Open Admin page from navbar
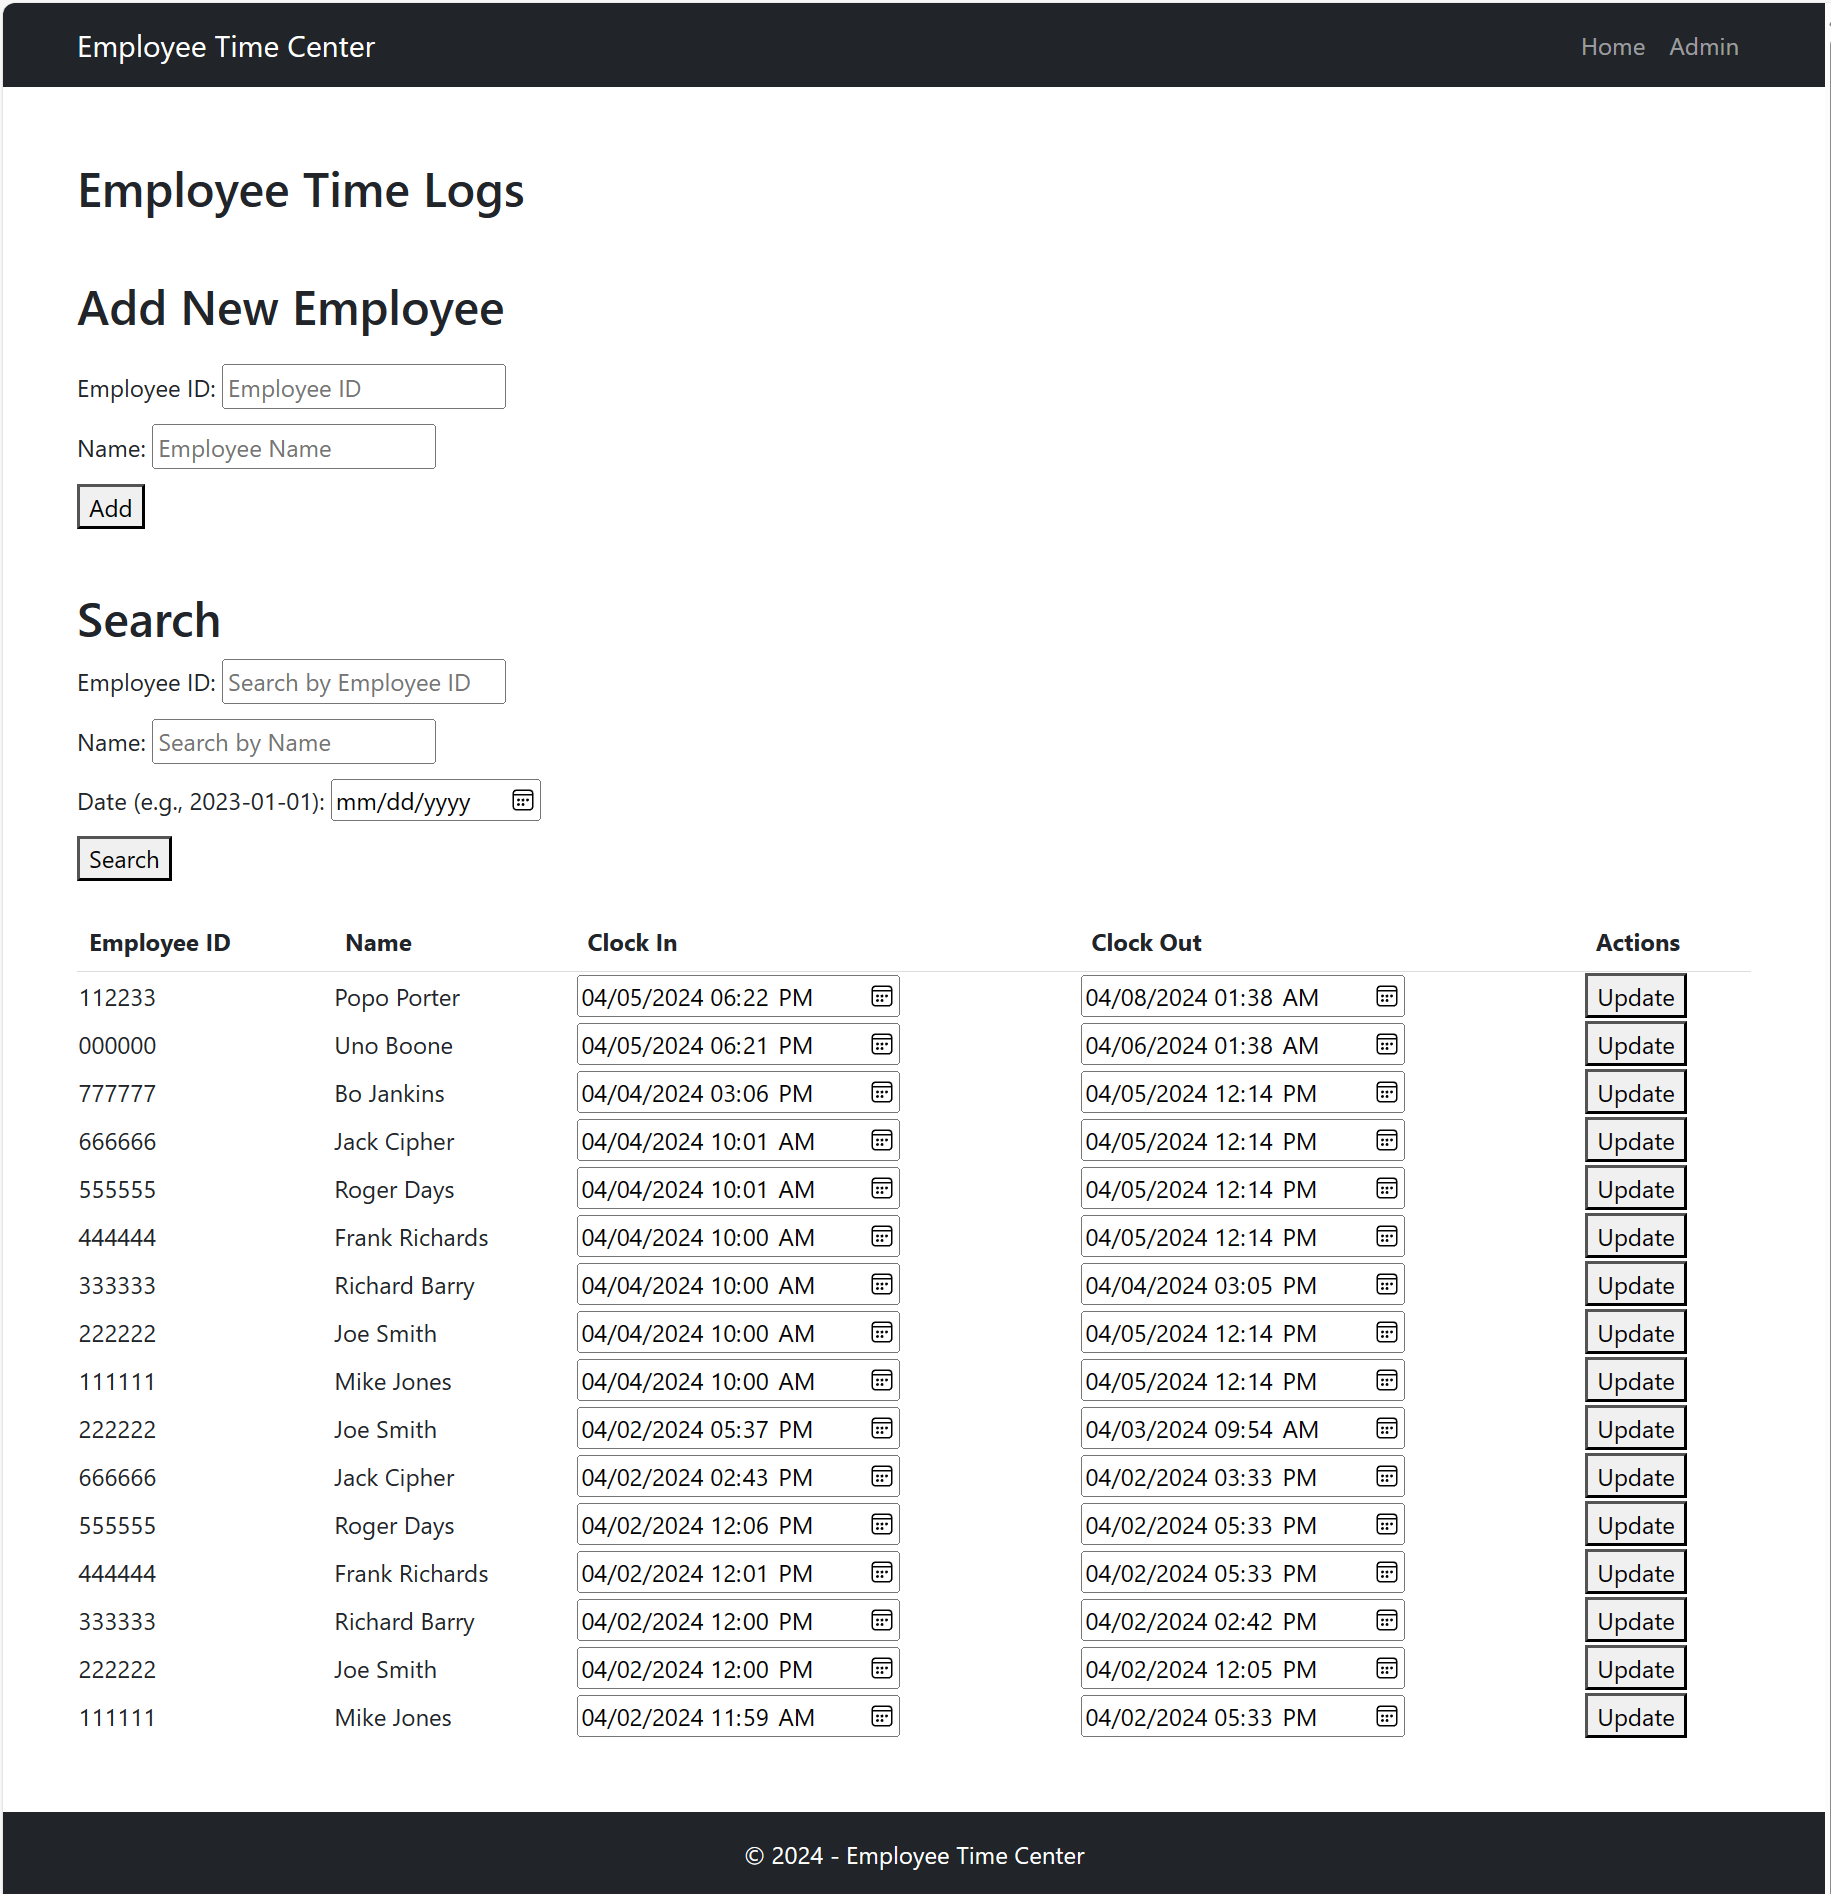The width and height of the screenshot is (1831, 1894). click(1703, 47)
